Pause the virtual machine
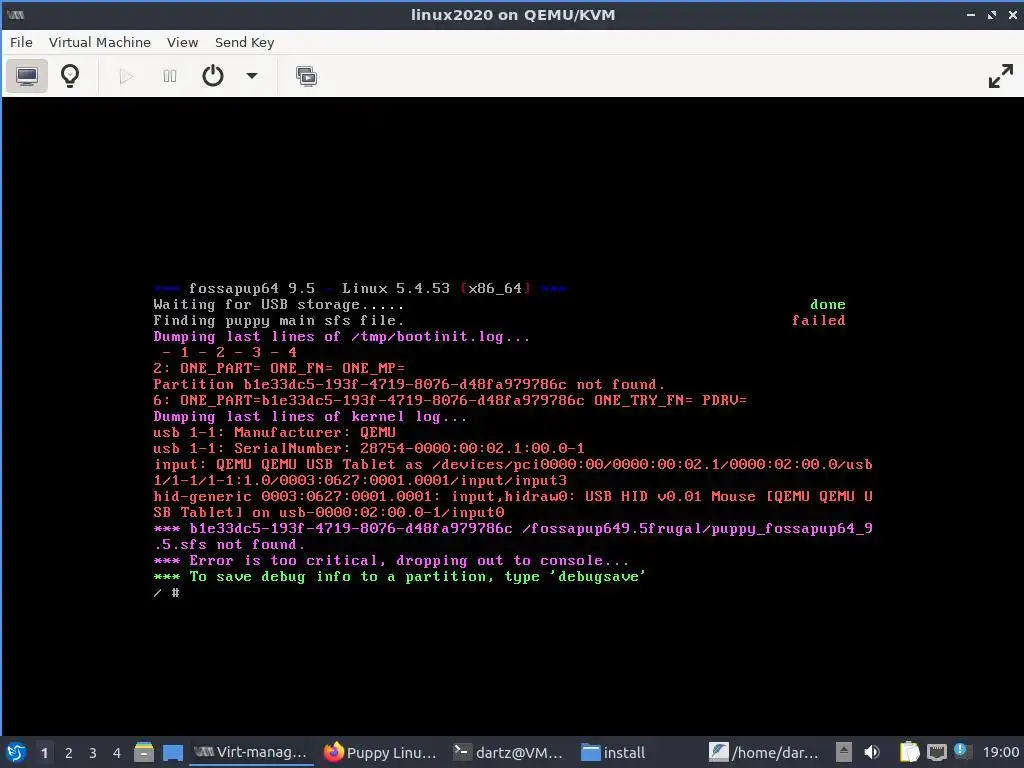Screen dimensions: 1024x768 click(x=170, y=76)
